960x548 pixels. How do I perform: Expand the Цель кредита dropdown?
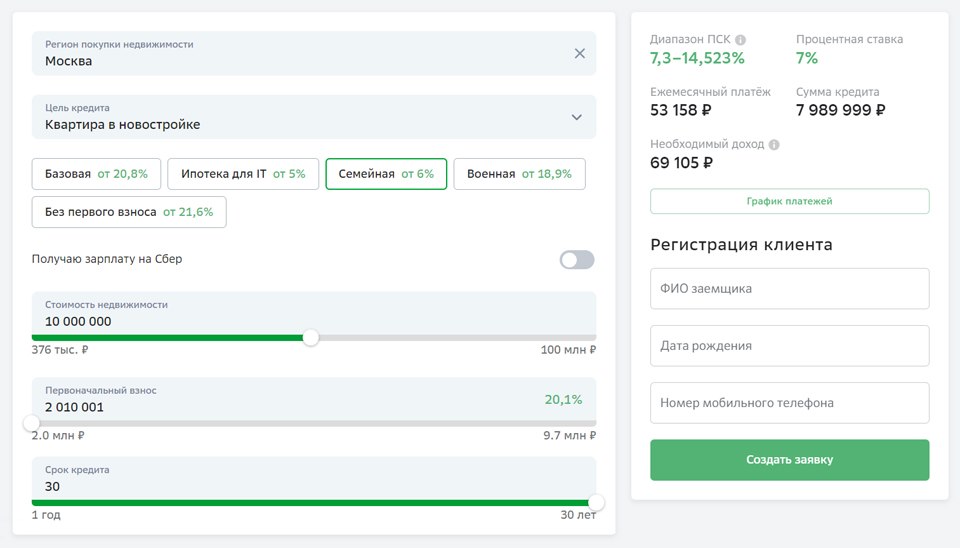click(576, 117)
